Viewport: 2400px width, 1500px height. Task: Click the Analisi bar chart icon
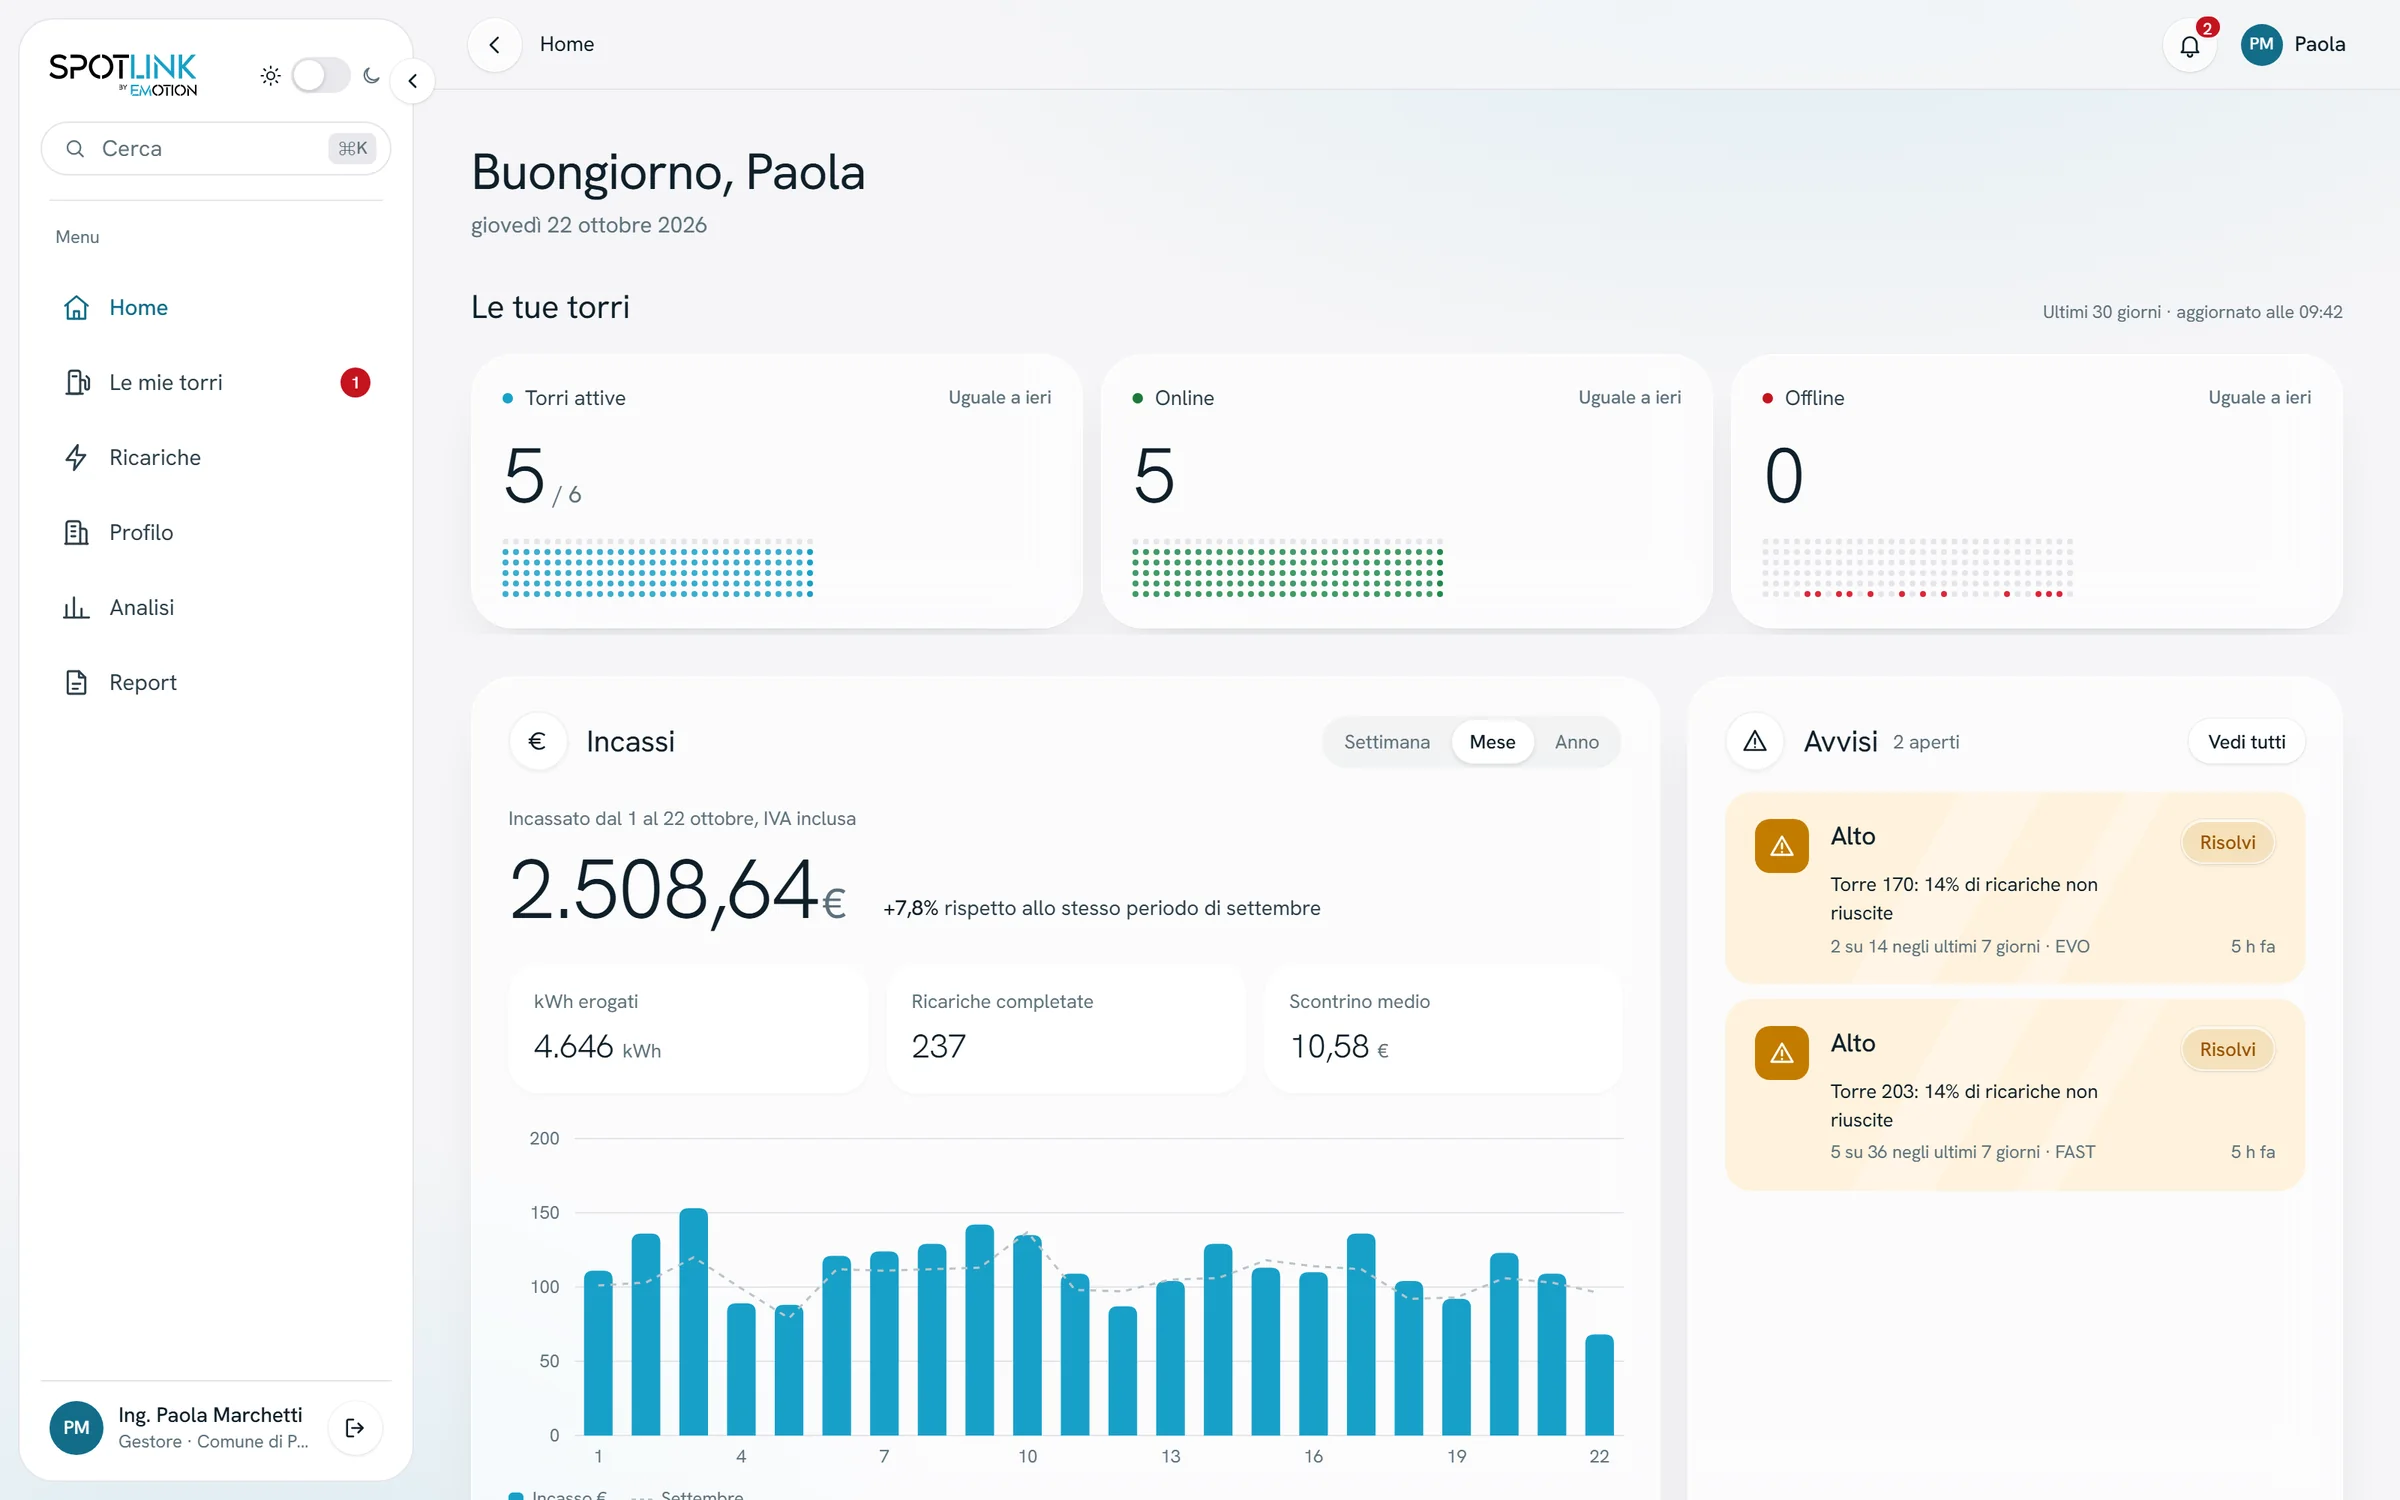(76, 607)
